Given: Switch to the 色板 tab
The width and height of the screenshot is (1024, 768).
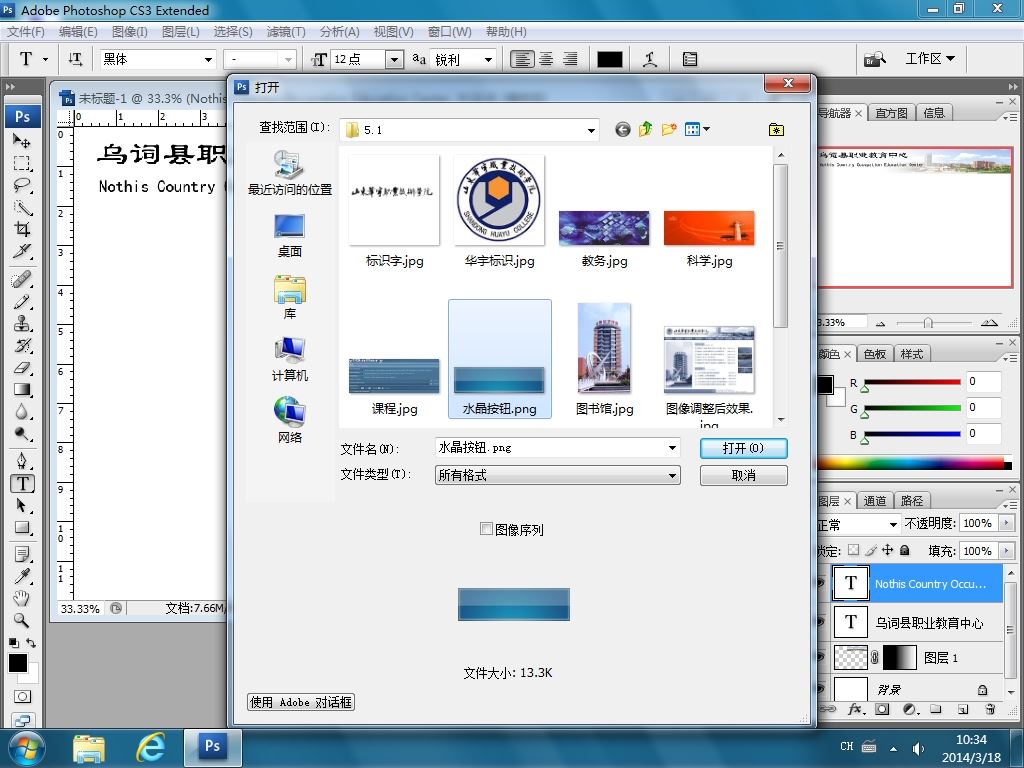Looking at the screenshot, I should click(874, 354).
